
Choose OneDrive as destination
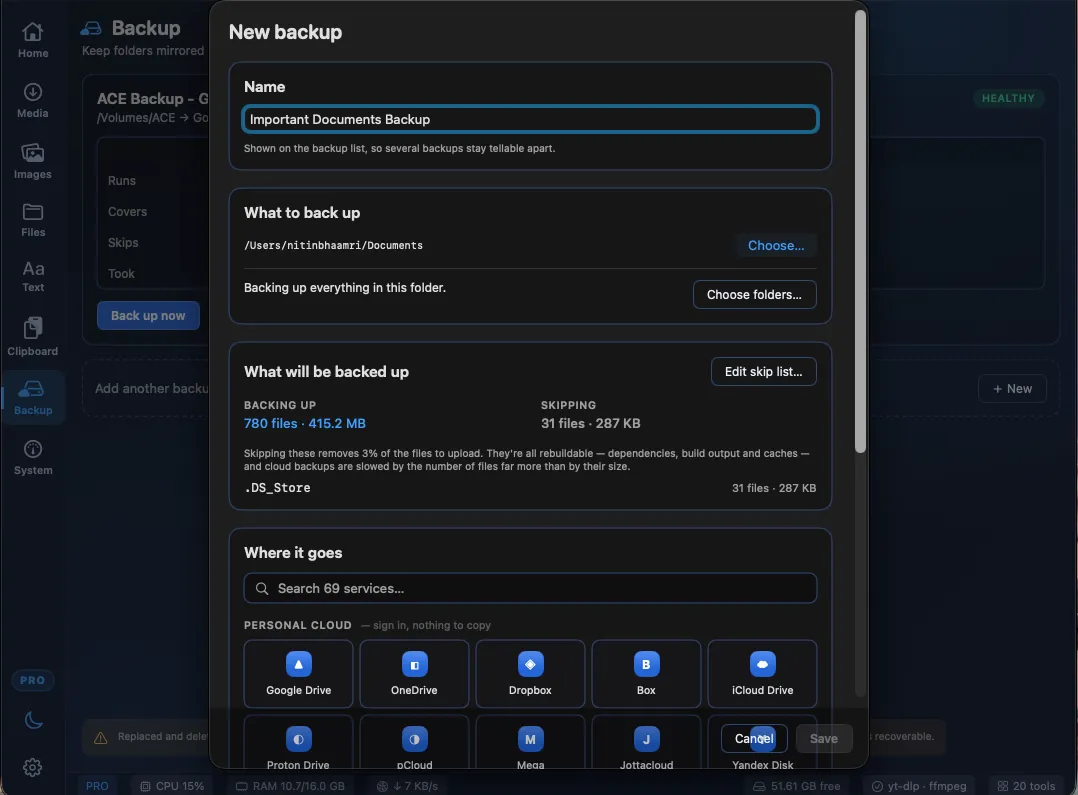[414, 674]
